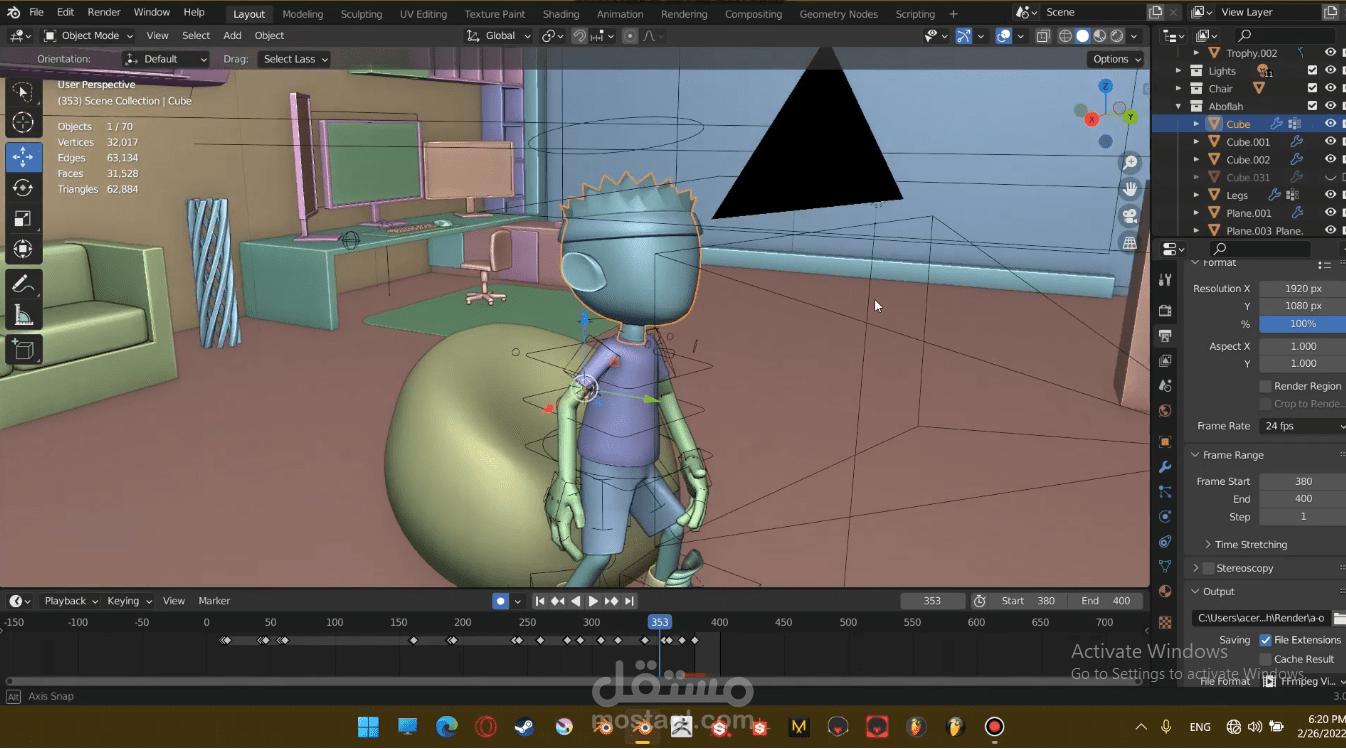Open the World properties tab

click(1165, 411)
